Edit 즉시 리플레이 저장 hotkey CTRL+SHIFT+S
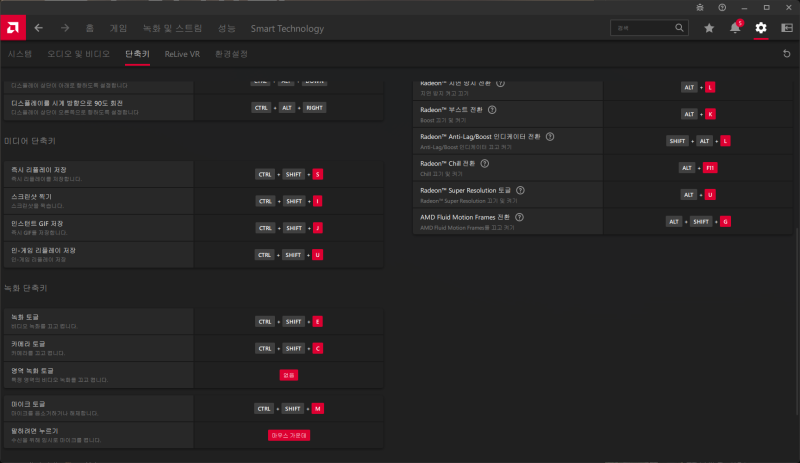Viewport: 800px width, 463px height. (289, 175)
